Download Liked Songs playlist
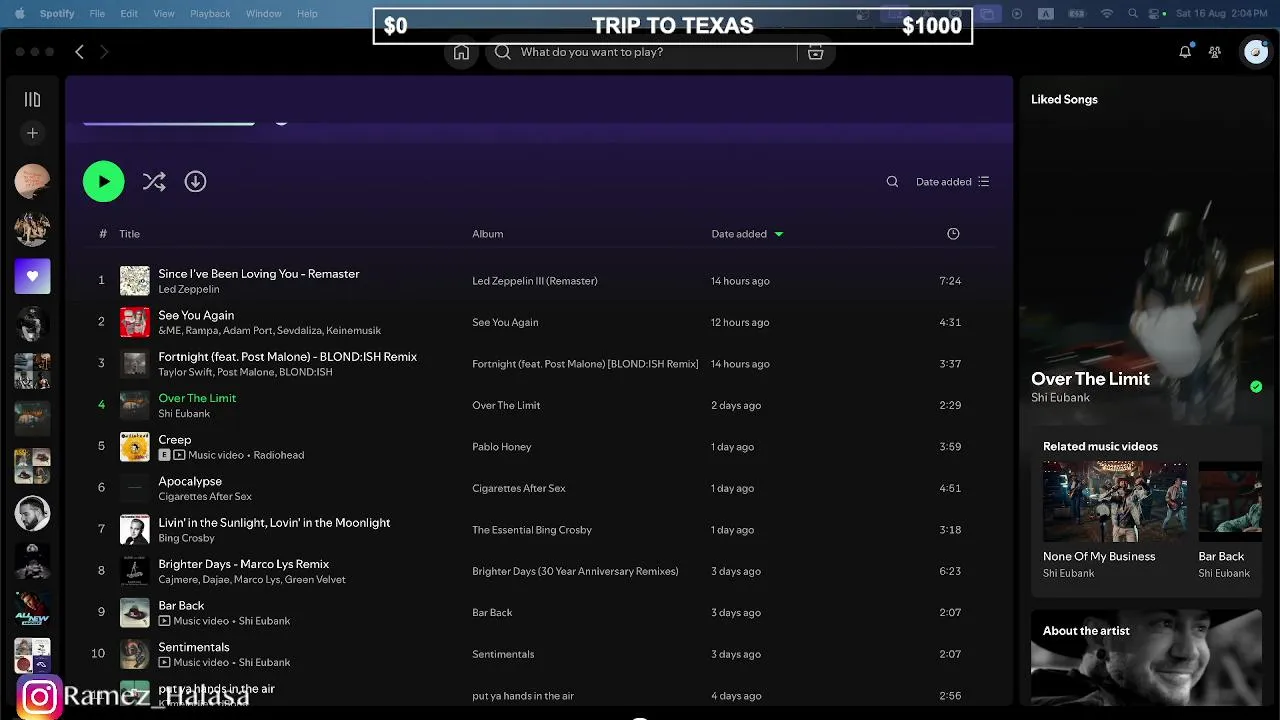 click(x=195, y=182)
